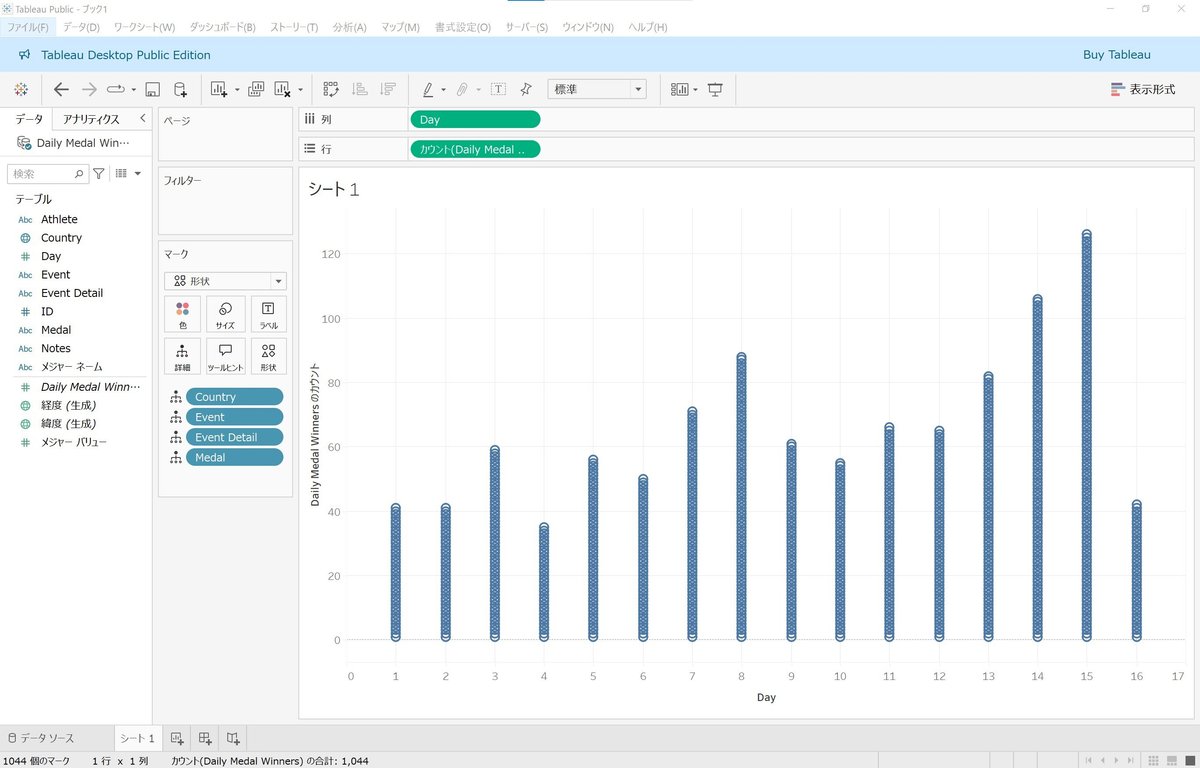Select the Event Detail field in table list

[72, 293]
